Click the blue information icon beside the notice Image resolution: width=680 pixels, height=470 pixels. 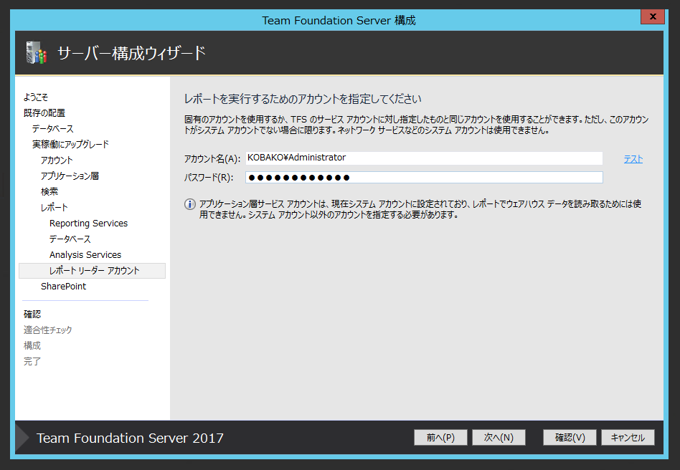[x=190, y=204]
